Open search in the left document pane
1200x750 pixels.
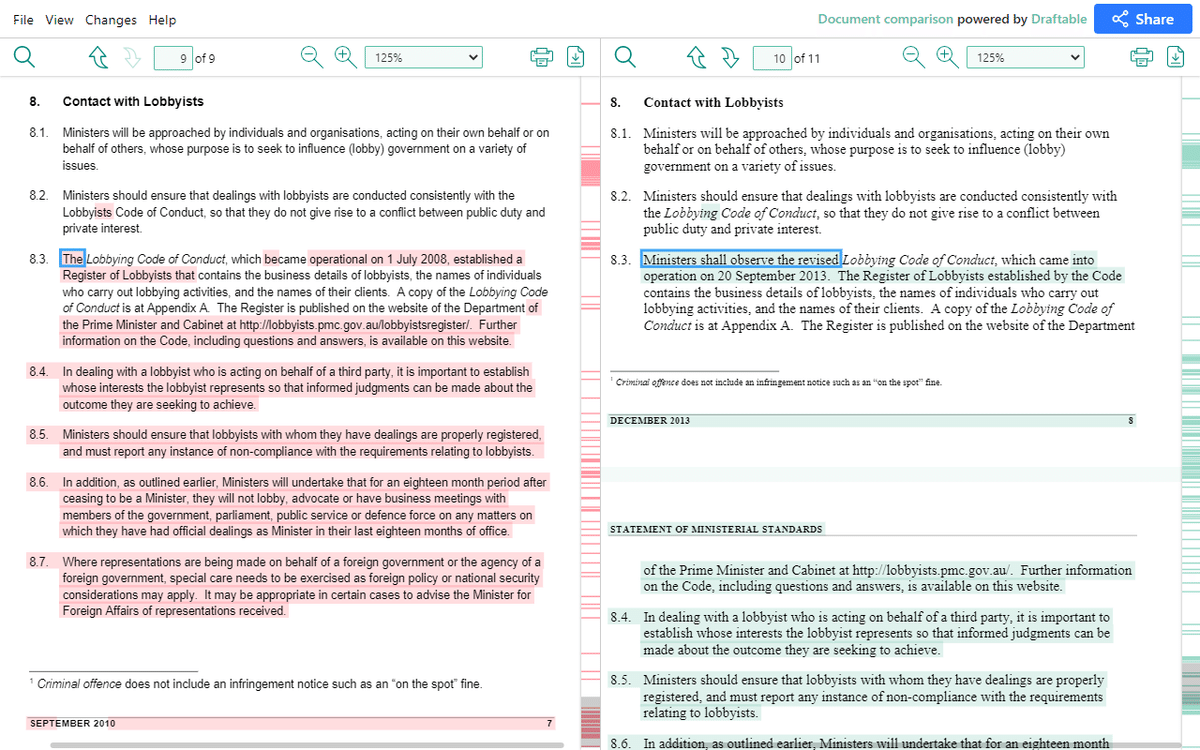[x=22, y=57]
